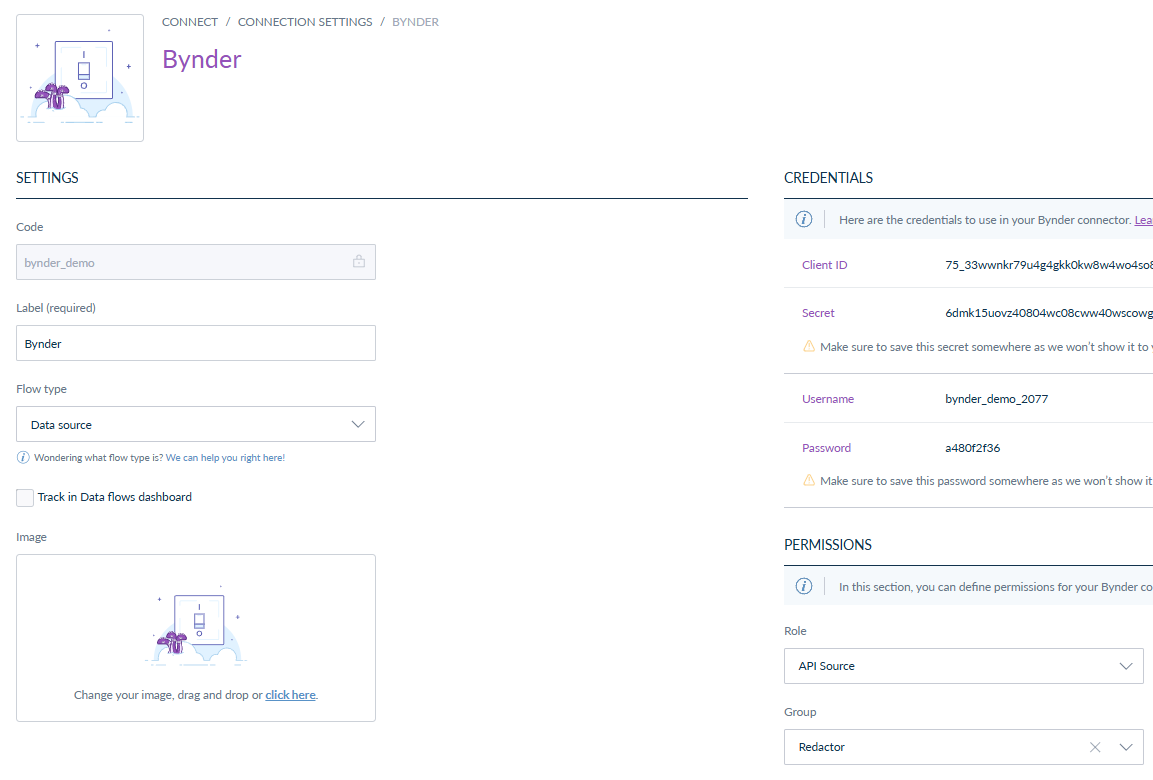Screen dimensions: 1153x780
Task: Click the 'We can help you right here!' link
Action: 225,457
